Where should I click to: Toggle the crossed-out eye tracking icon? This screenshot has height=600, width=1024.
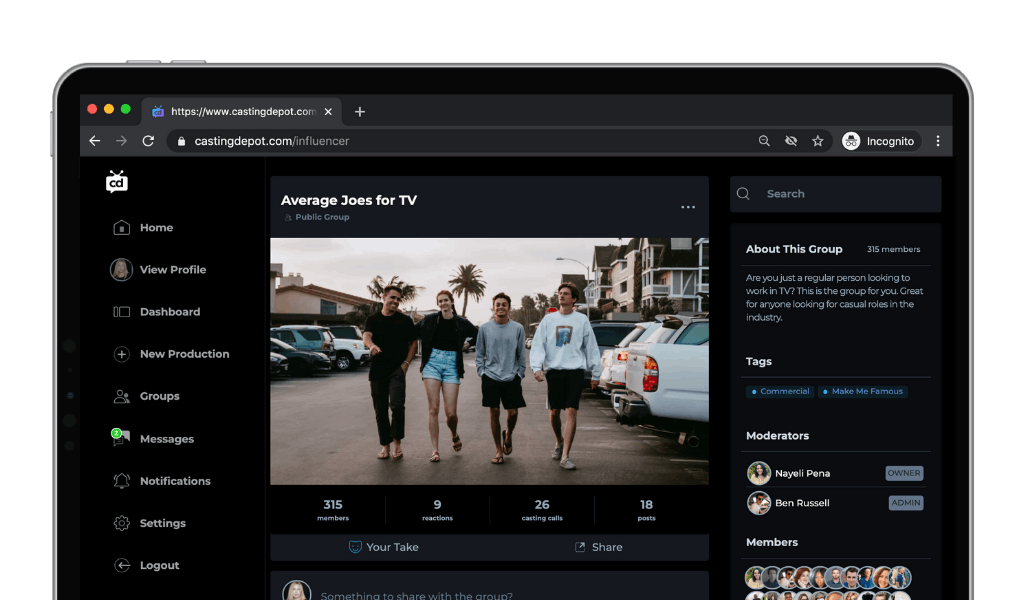pyautogui.click(x=791, y=142)
